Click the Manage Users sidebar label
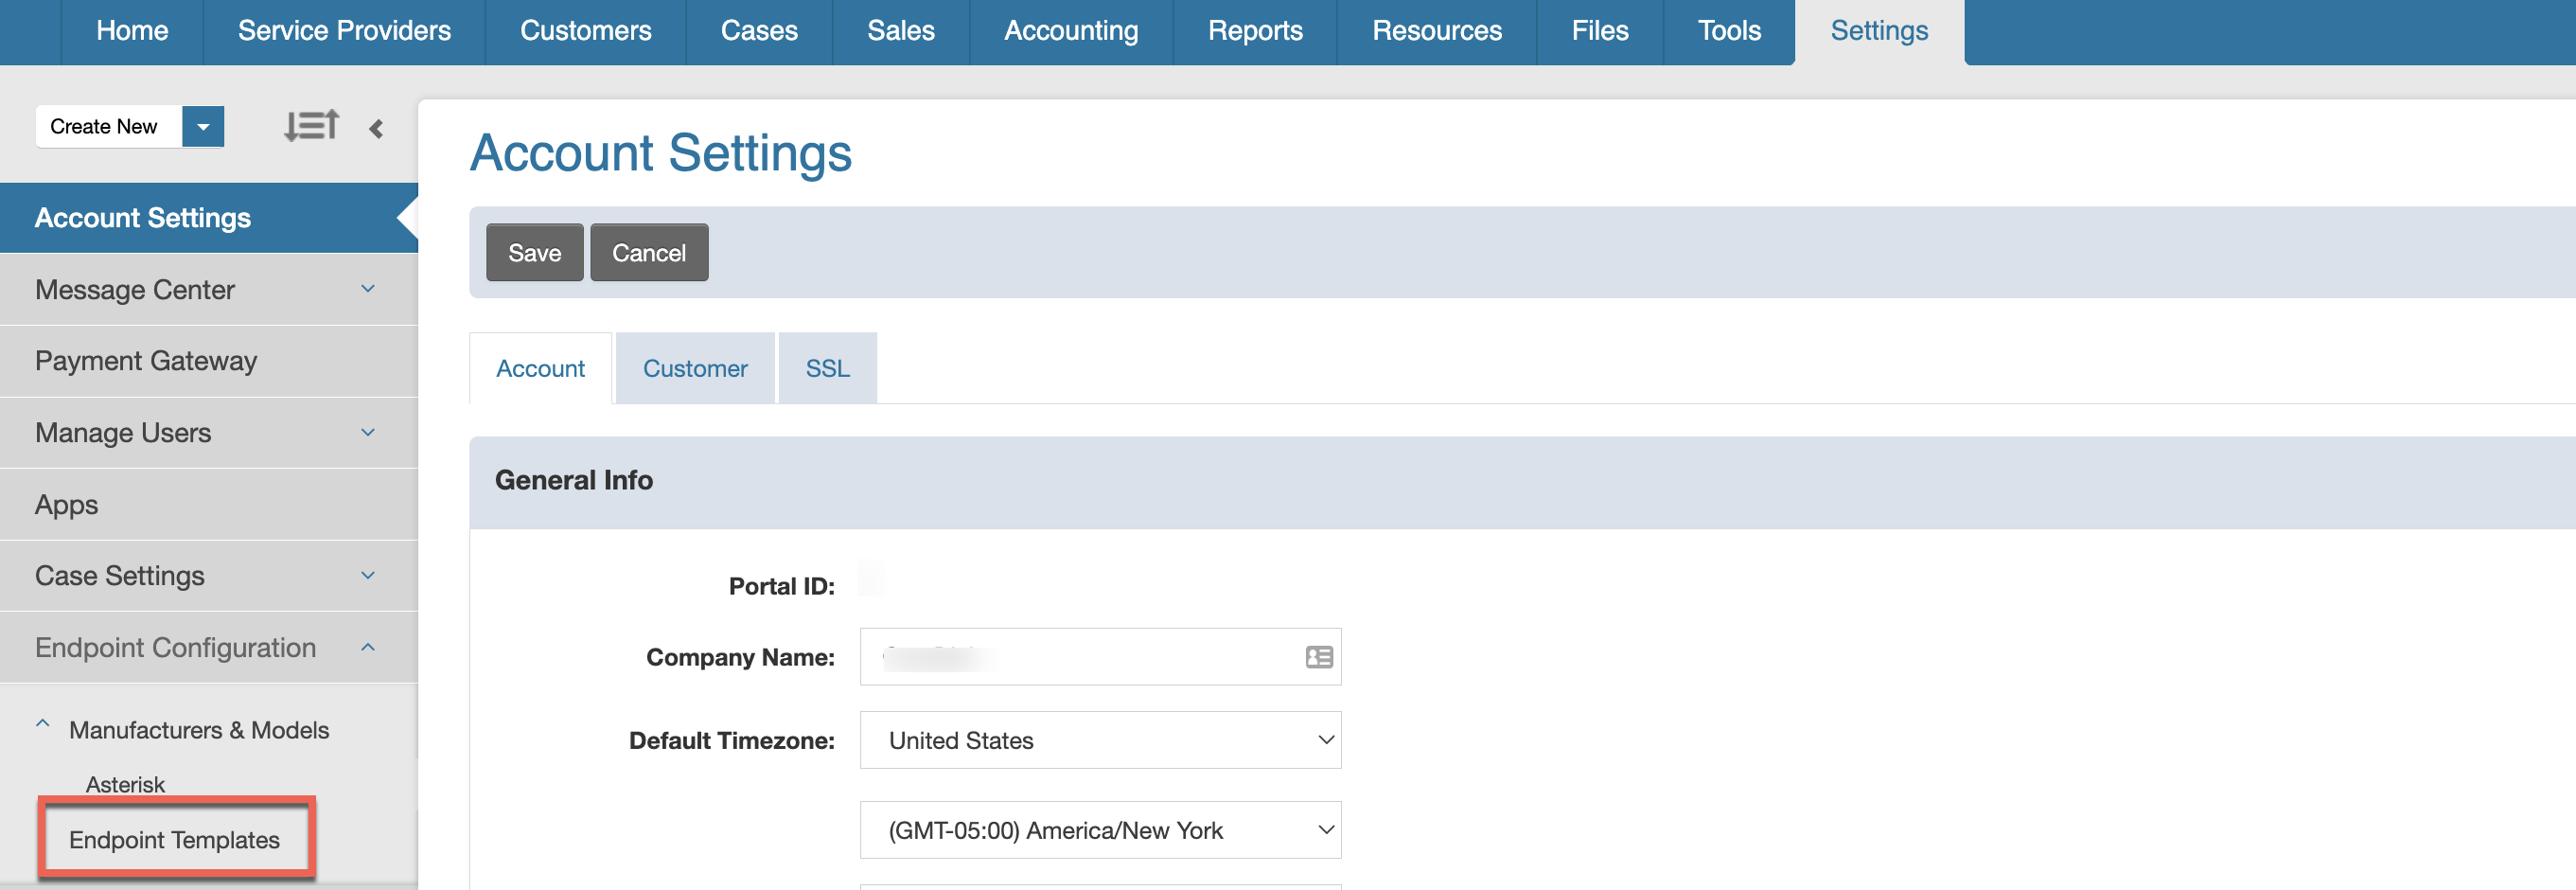The width and height of the screenshot is (2576, 890). pos(123,433)
